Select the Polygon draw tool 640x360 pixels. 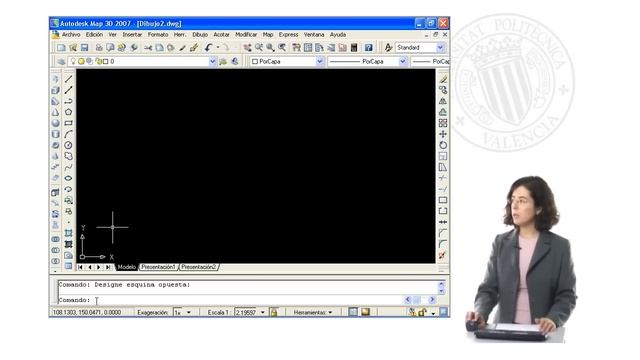[68, 112]
